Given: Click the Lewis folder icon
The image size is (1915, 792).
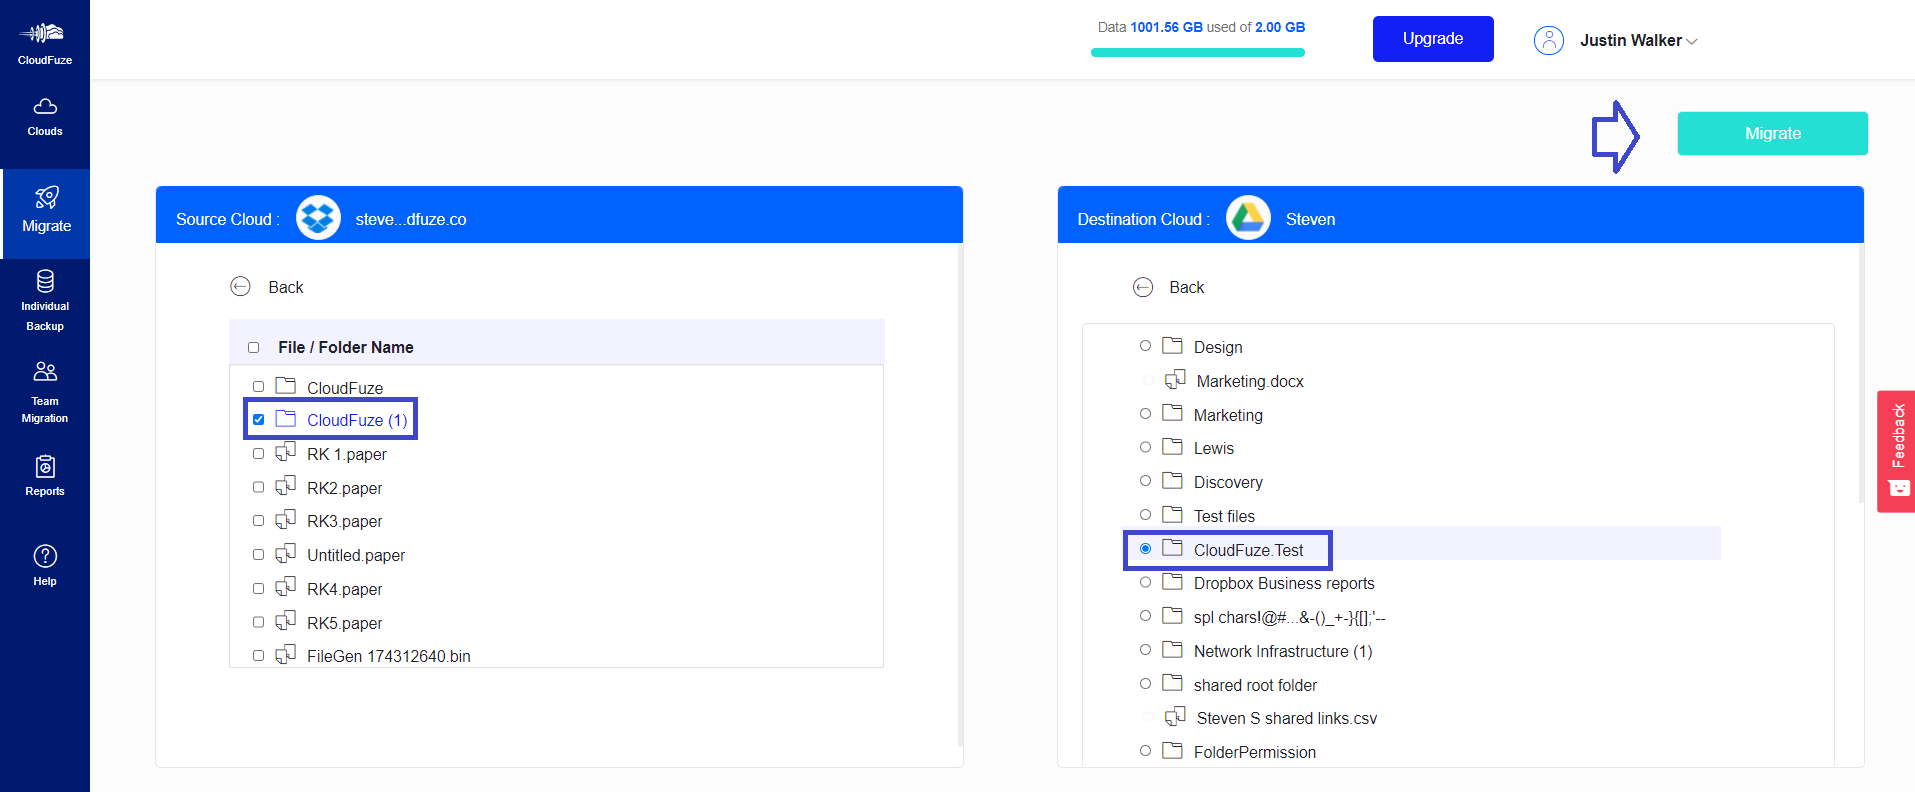Looking at the screenshot, I should click(x=1172, y=446).
